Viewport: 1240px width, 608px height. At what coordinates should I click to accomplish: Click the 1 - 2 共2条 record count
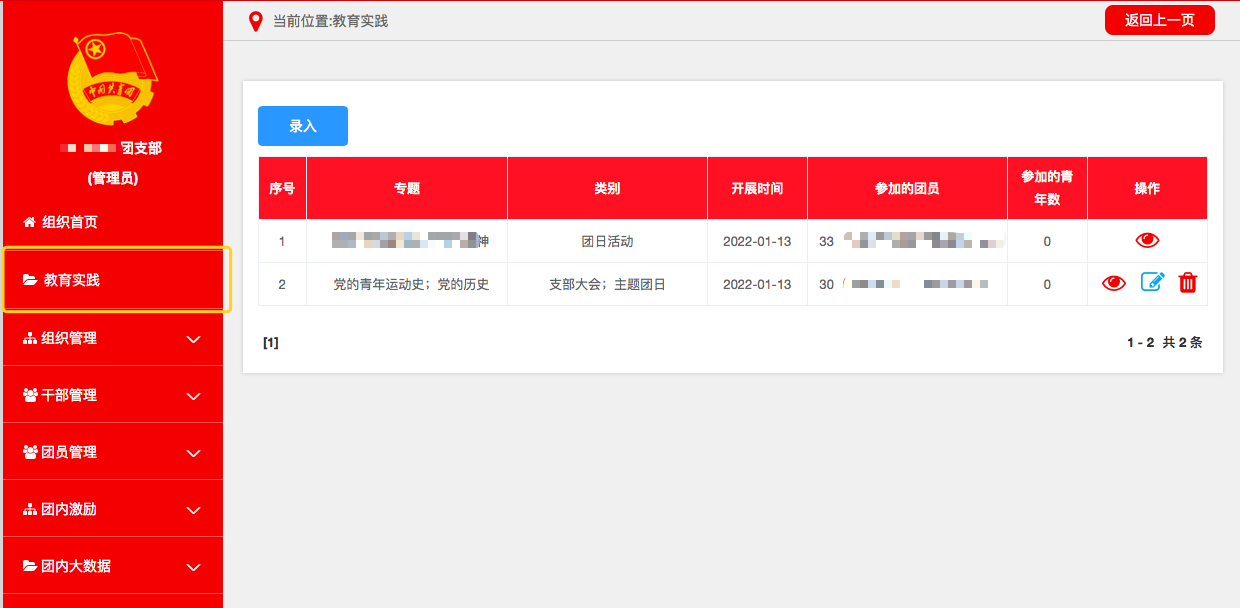(x=1164, y=342)
